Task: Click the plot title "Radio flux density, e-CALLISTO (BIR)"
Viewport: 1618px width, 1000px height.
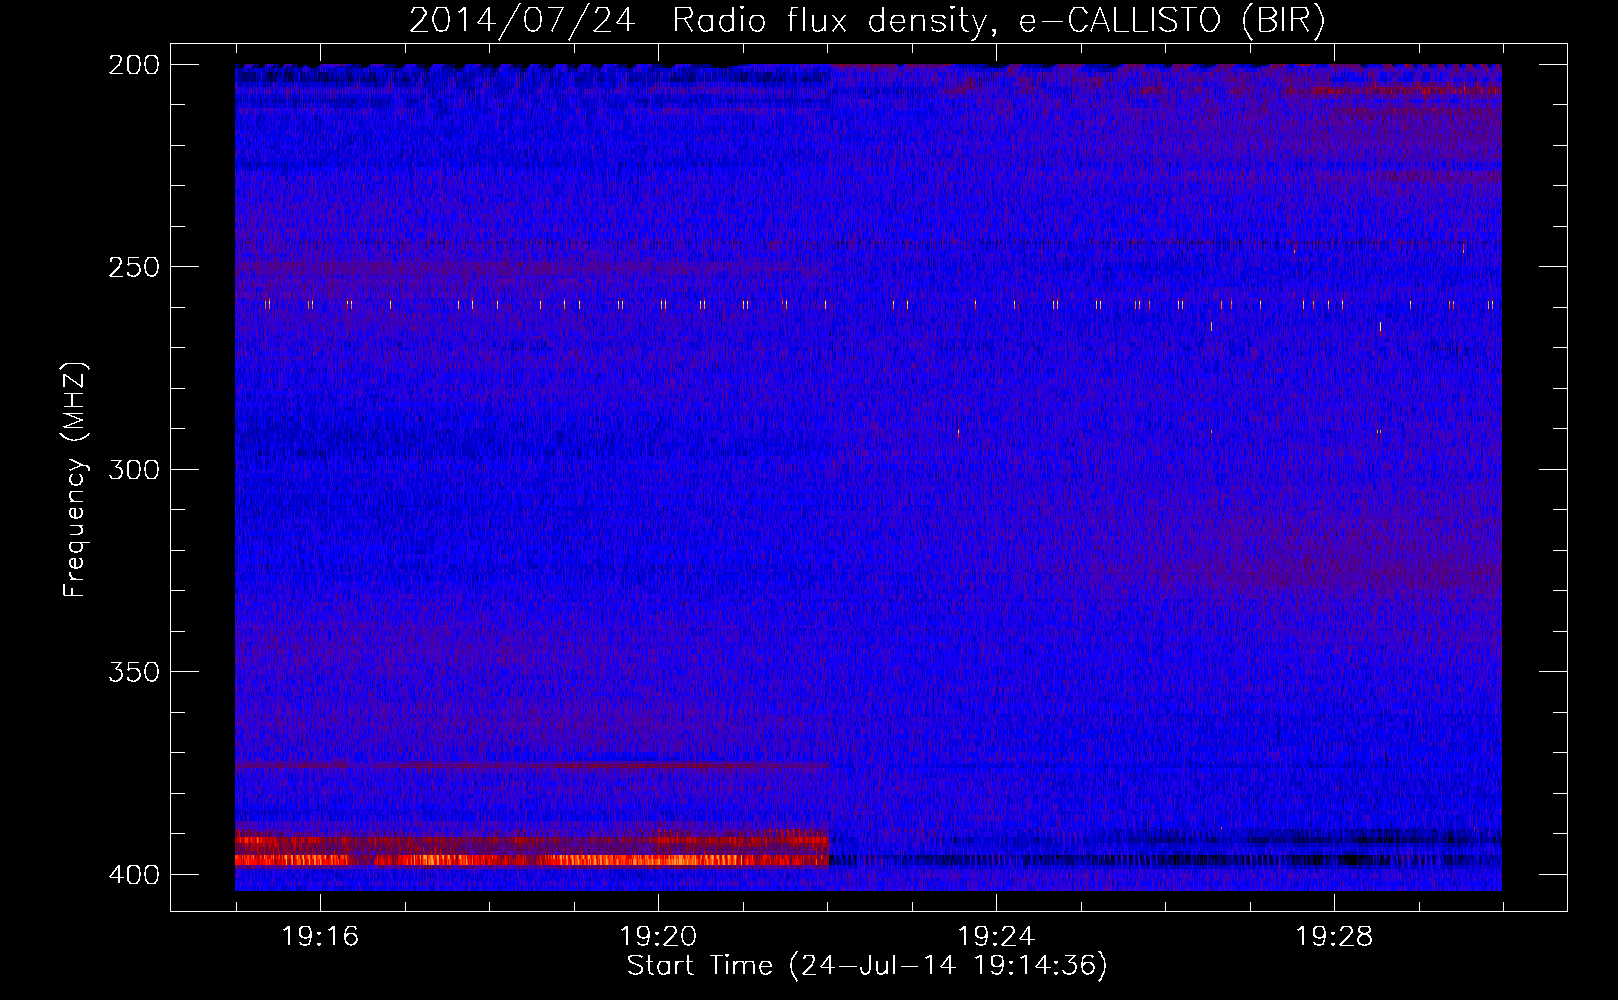Action: pos(998,20)
